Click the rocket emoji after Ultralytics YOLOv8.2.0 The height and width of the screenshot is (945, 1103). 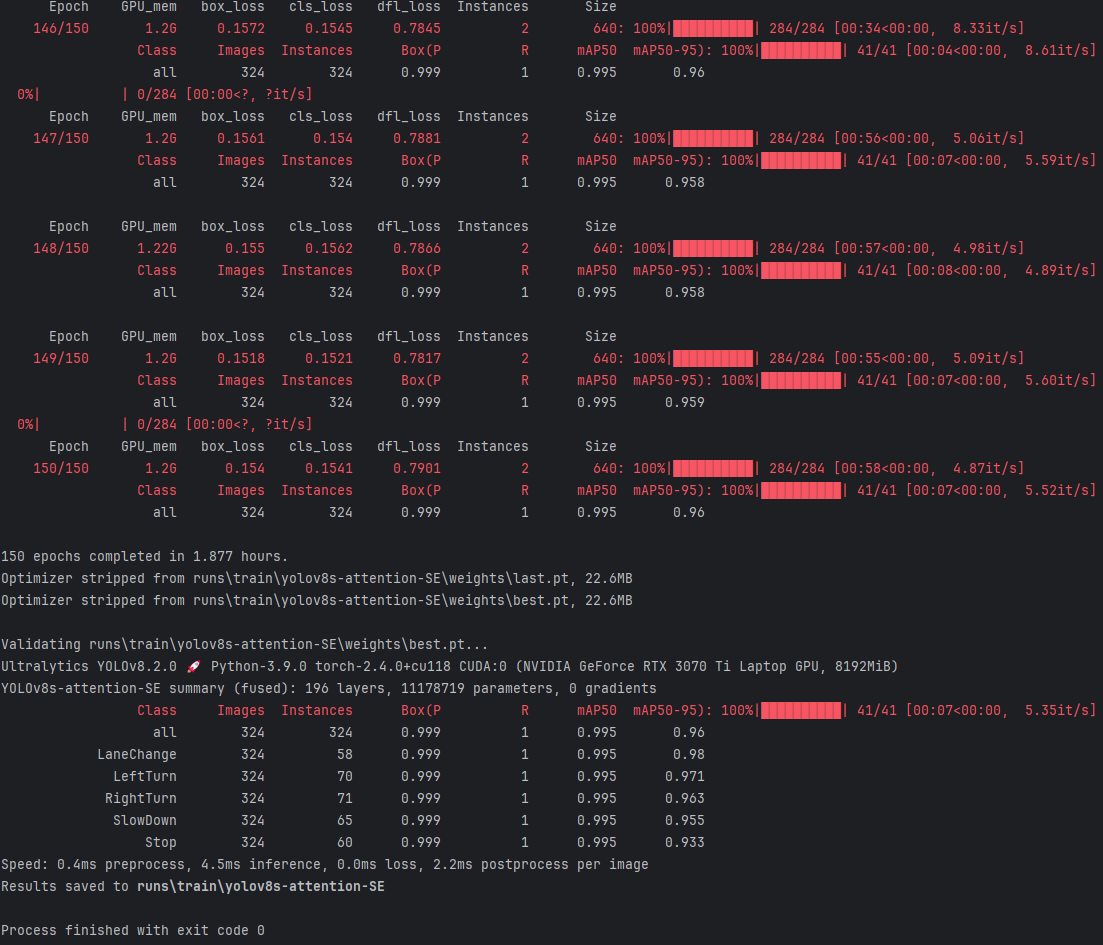(x=193, y=666)
